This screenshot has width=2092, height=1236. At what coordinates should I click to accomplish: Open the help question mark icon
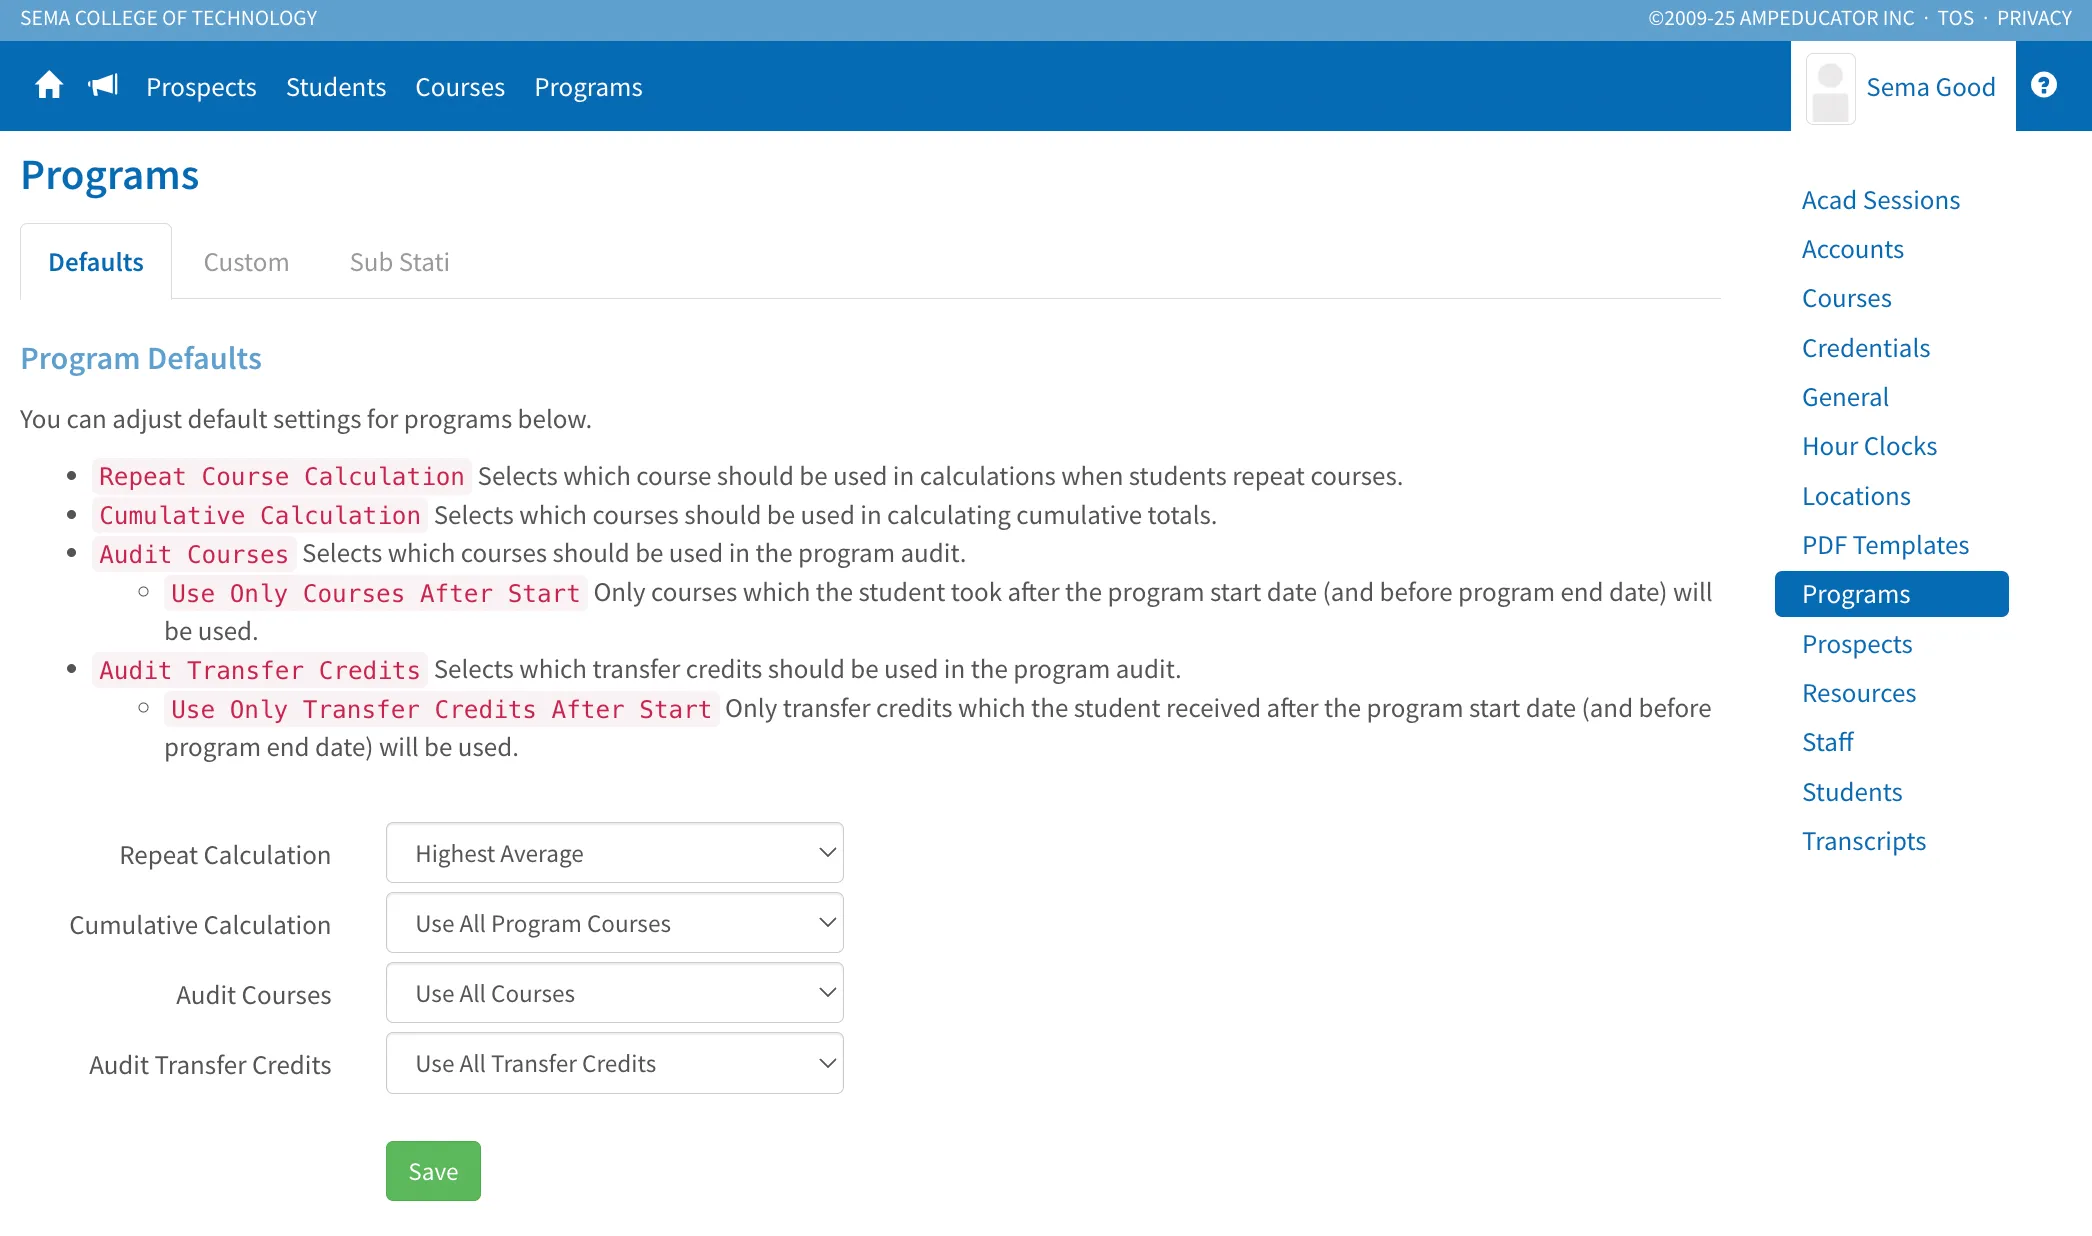click(x=2044, y=86)
